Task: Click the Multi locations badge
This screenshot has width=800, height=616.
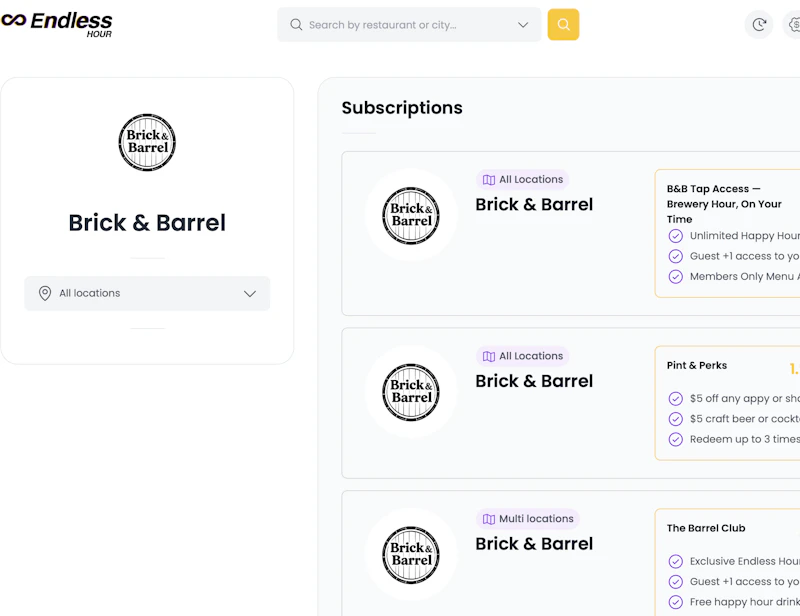Action: coord(528,519)
